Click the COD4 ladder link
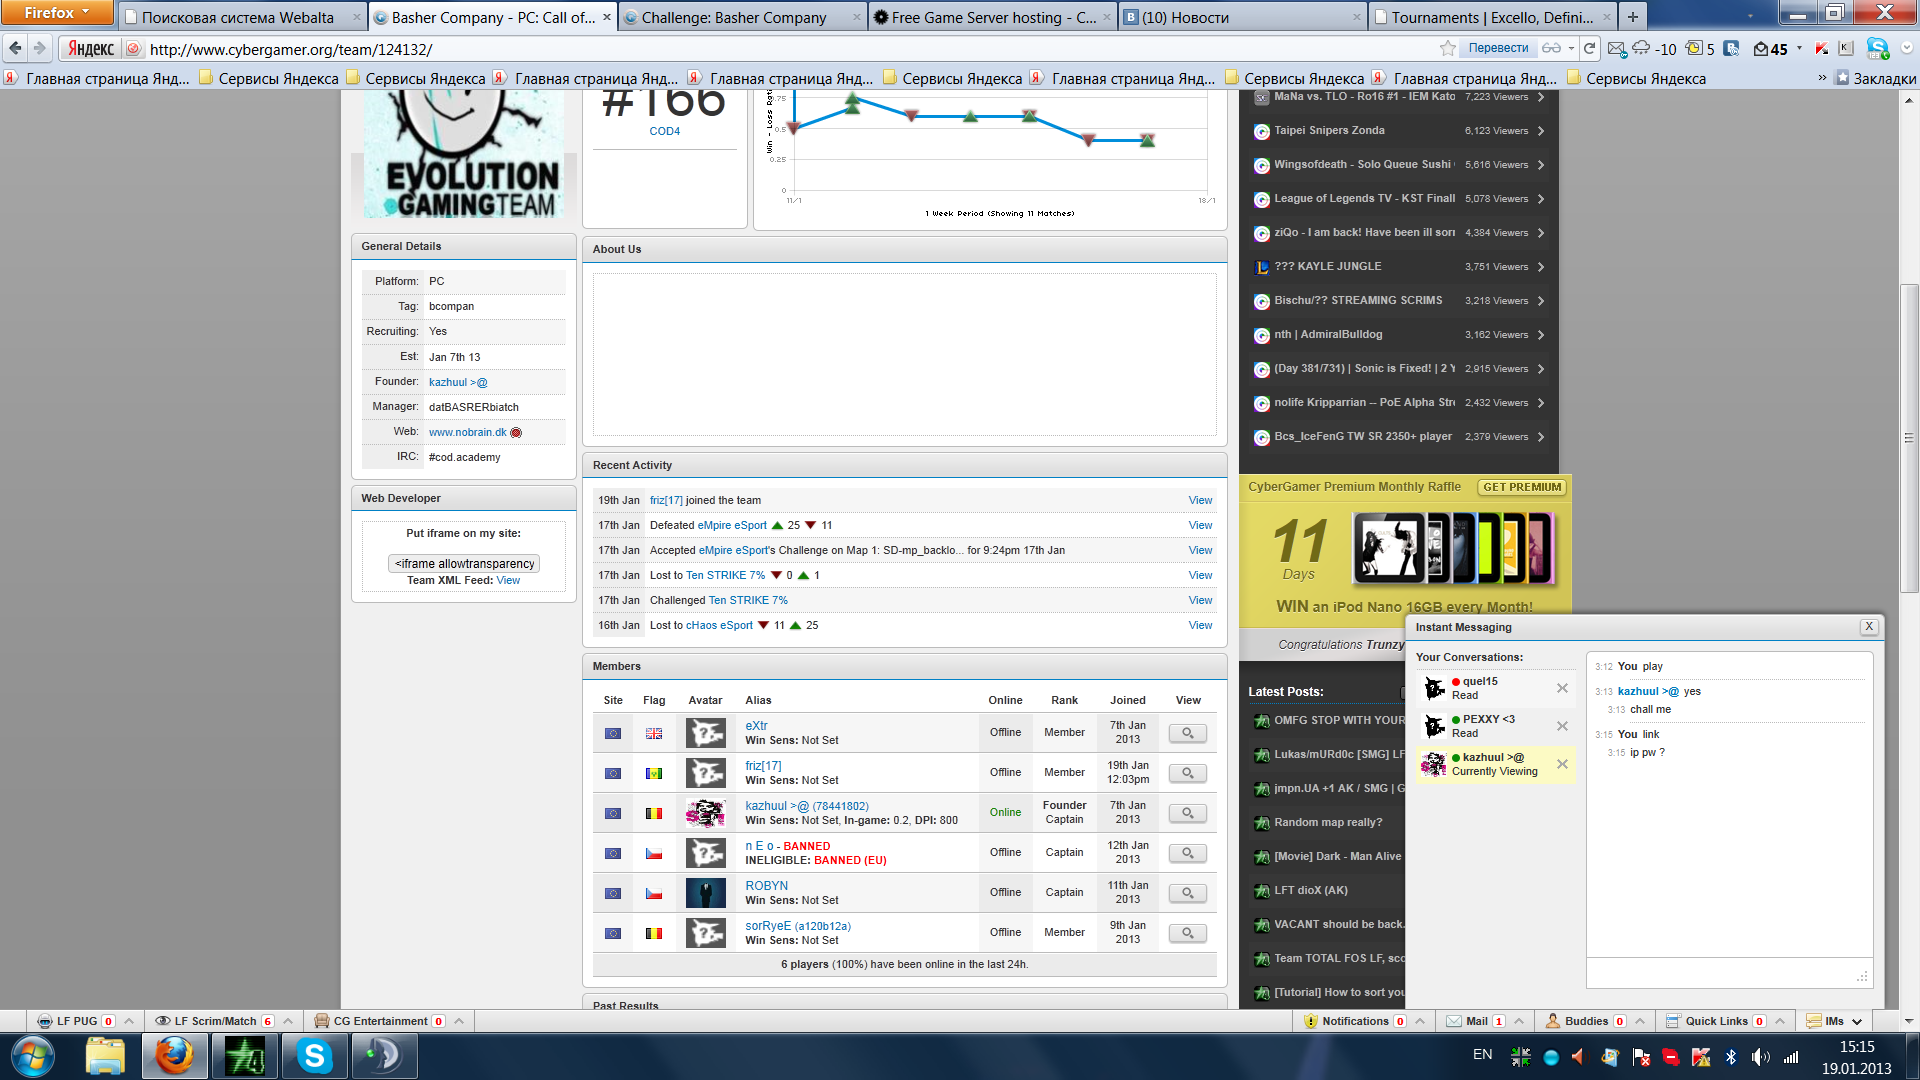The height and width of the screenshot is (1080, 1920). 664,131
